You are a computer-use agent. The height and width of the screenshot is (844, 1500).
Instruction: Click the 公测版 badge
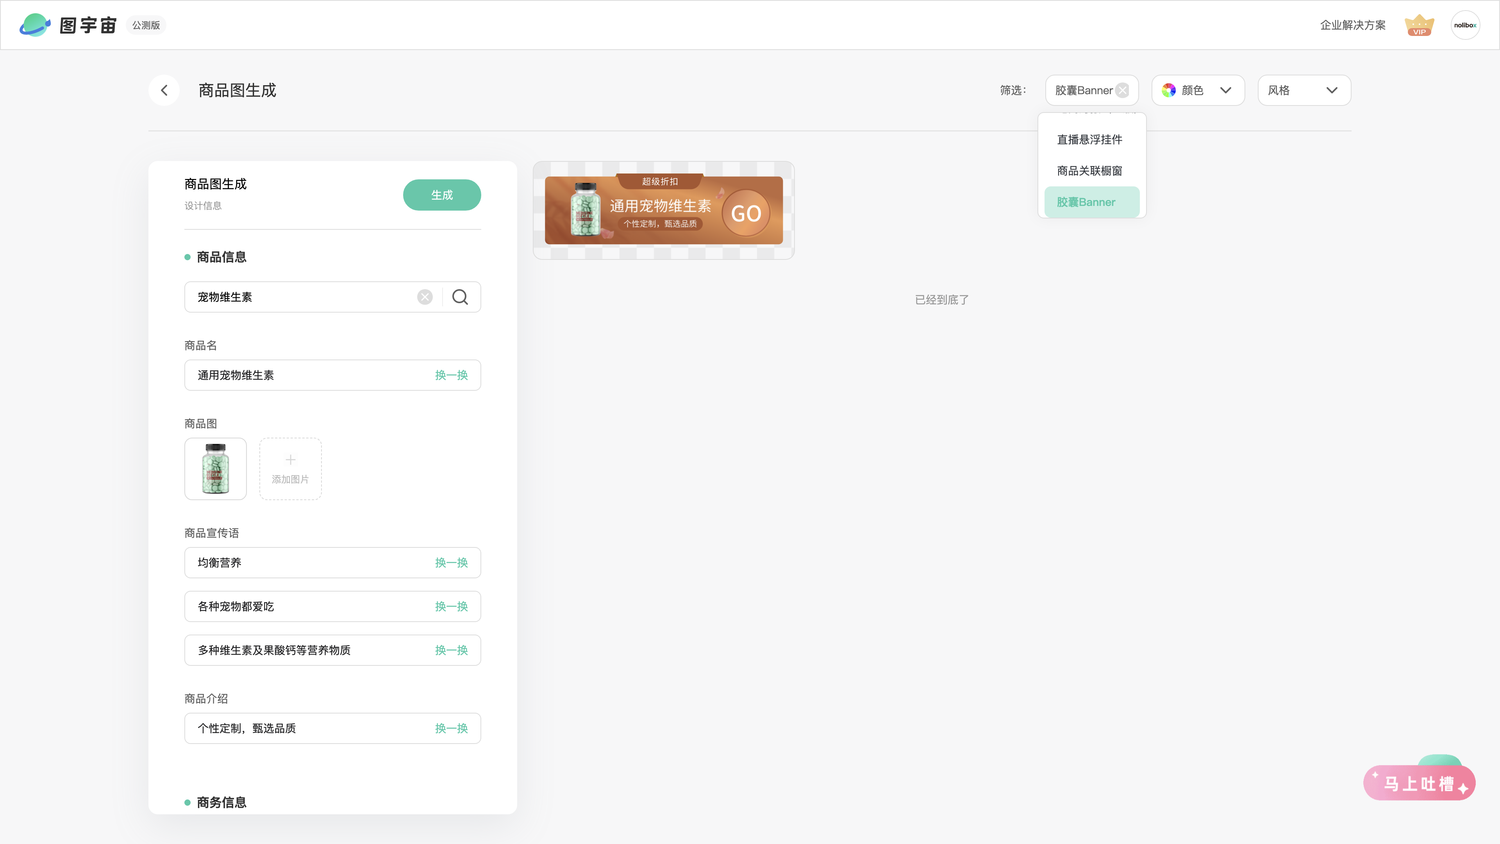(146, 25)
